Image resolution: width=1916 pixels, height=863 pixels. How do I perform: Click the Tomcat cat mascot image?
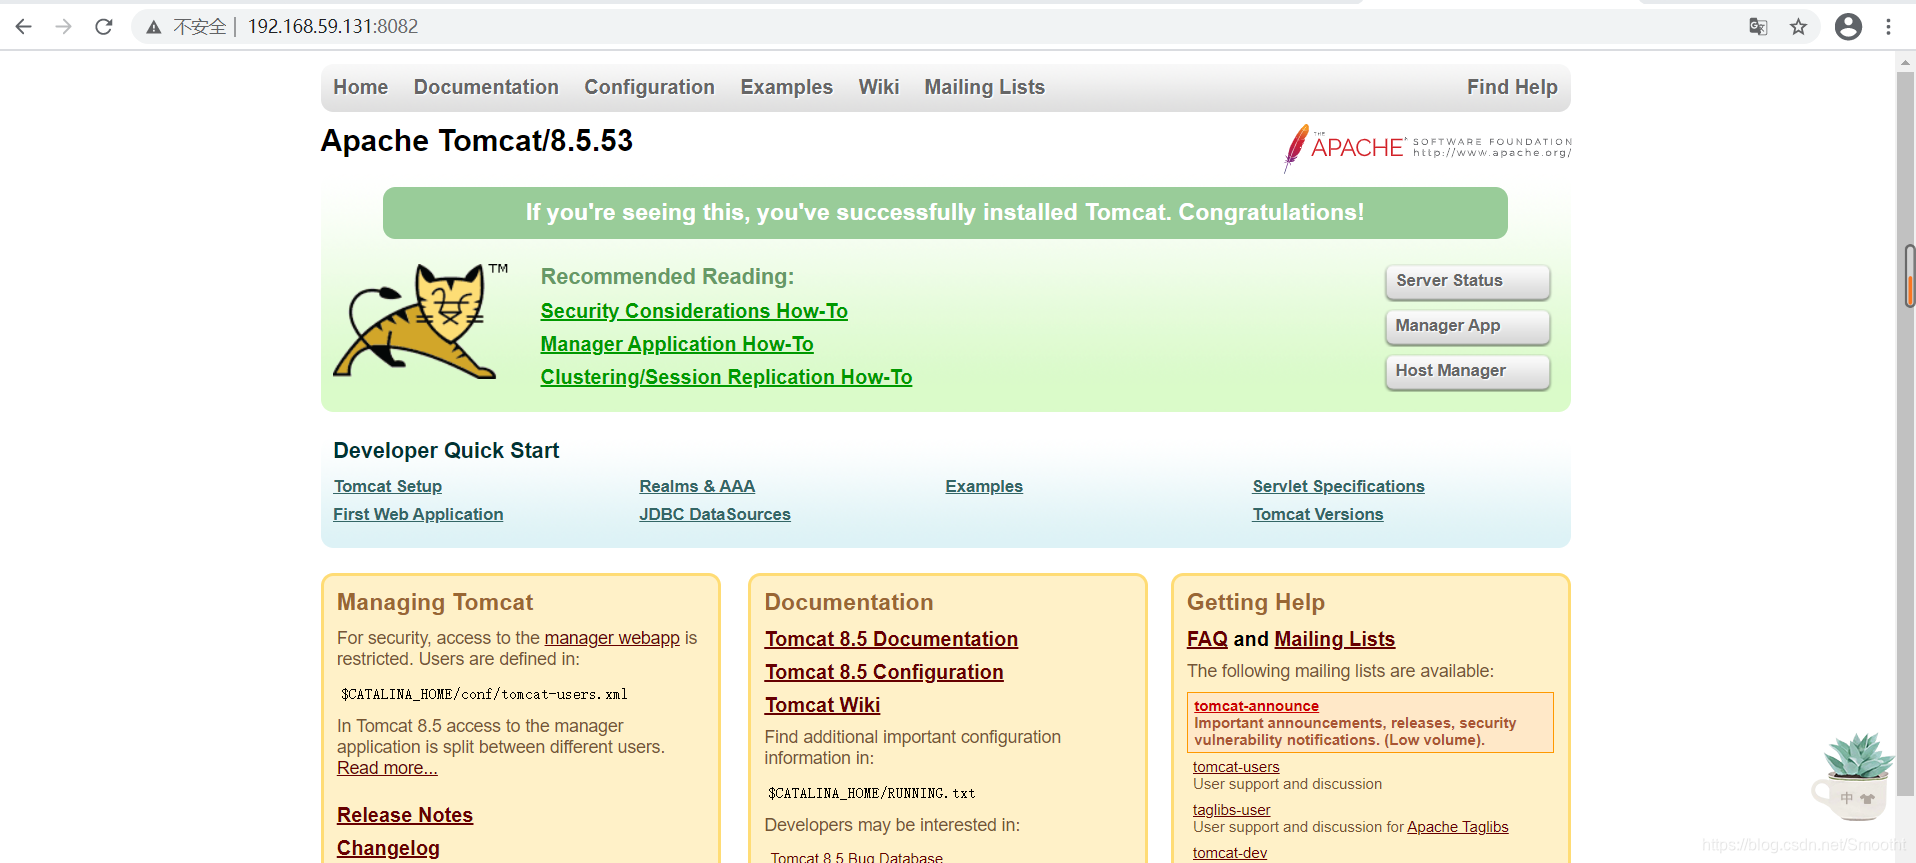(420, 321)
